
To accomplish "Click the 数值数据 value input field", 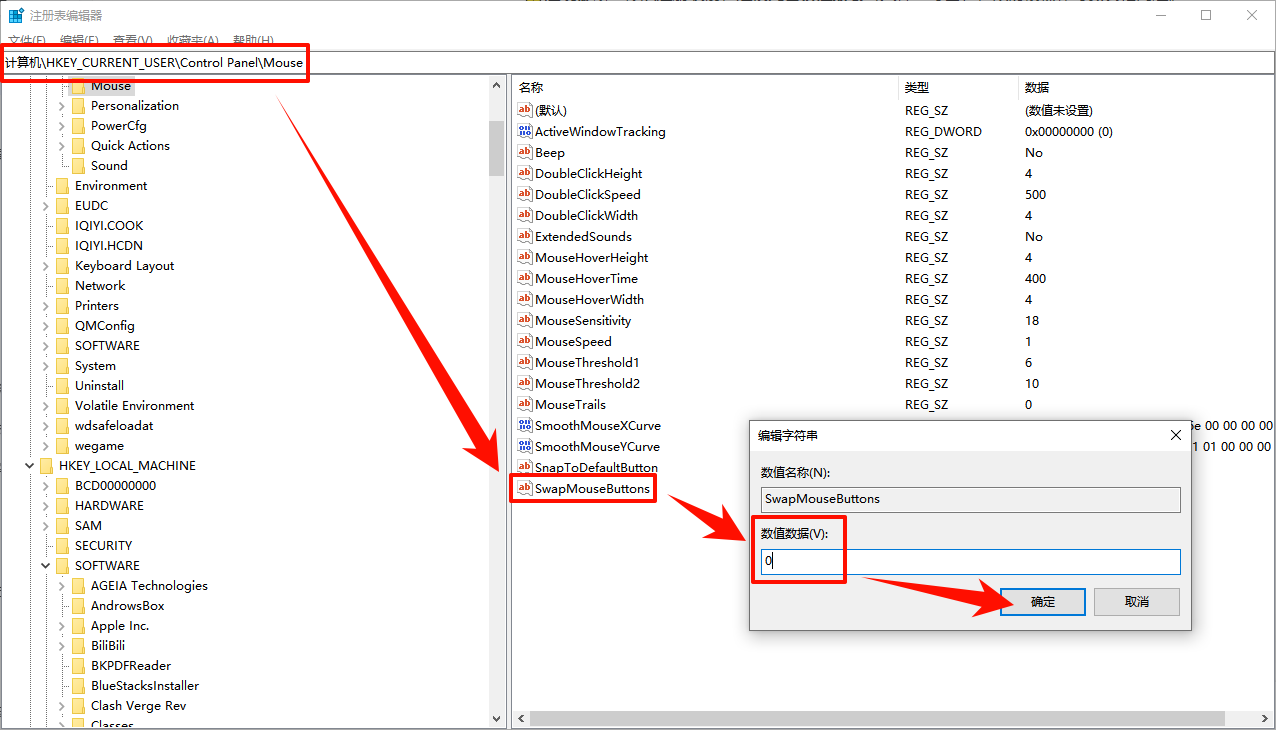I will click(x=970, y=562).
